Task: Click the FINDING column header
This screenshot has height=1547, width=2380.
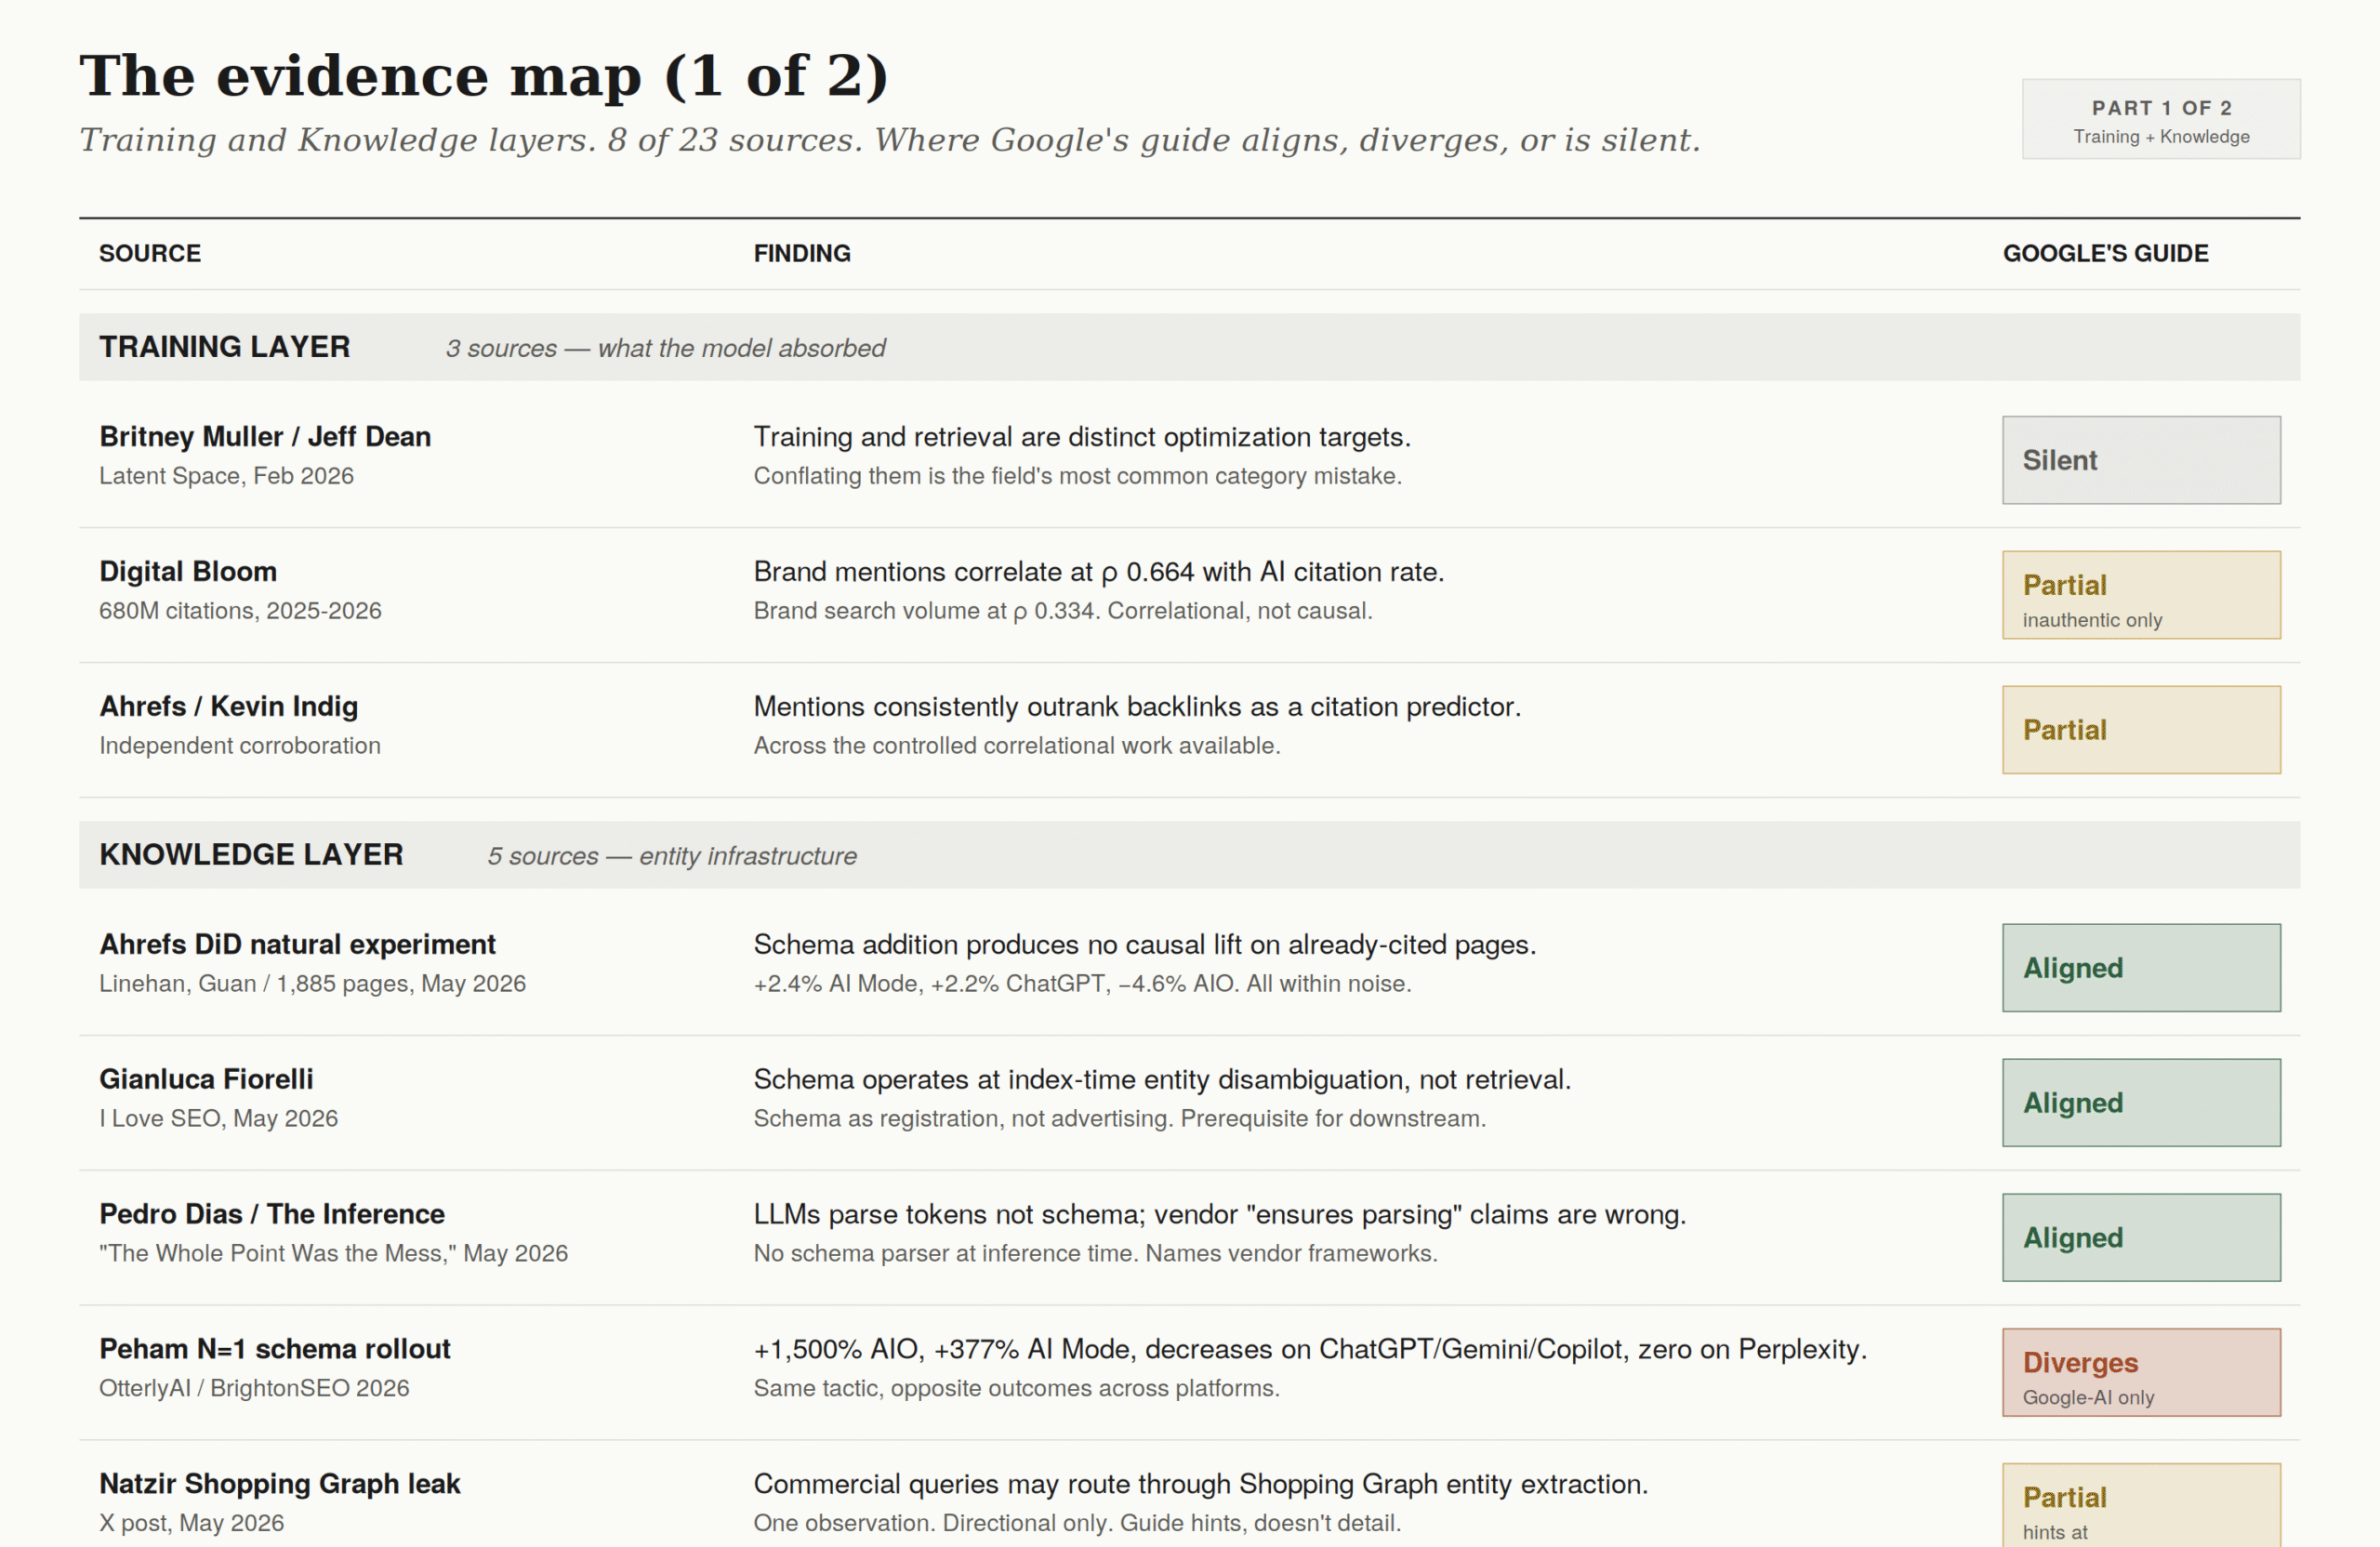Action: click(x=802, y=253)
